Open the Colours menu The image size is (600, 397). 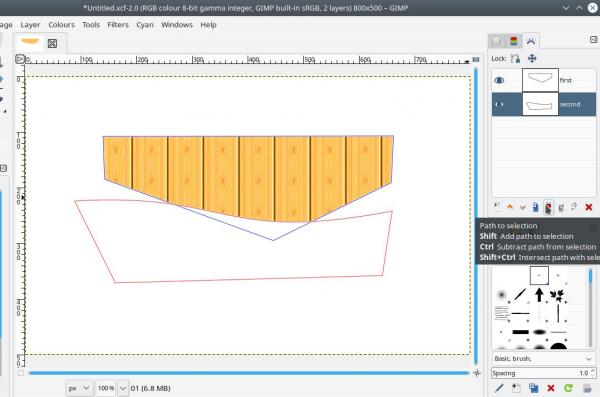click(x=61, y=25)
